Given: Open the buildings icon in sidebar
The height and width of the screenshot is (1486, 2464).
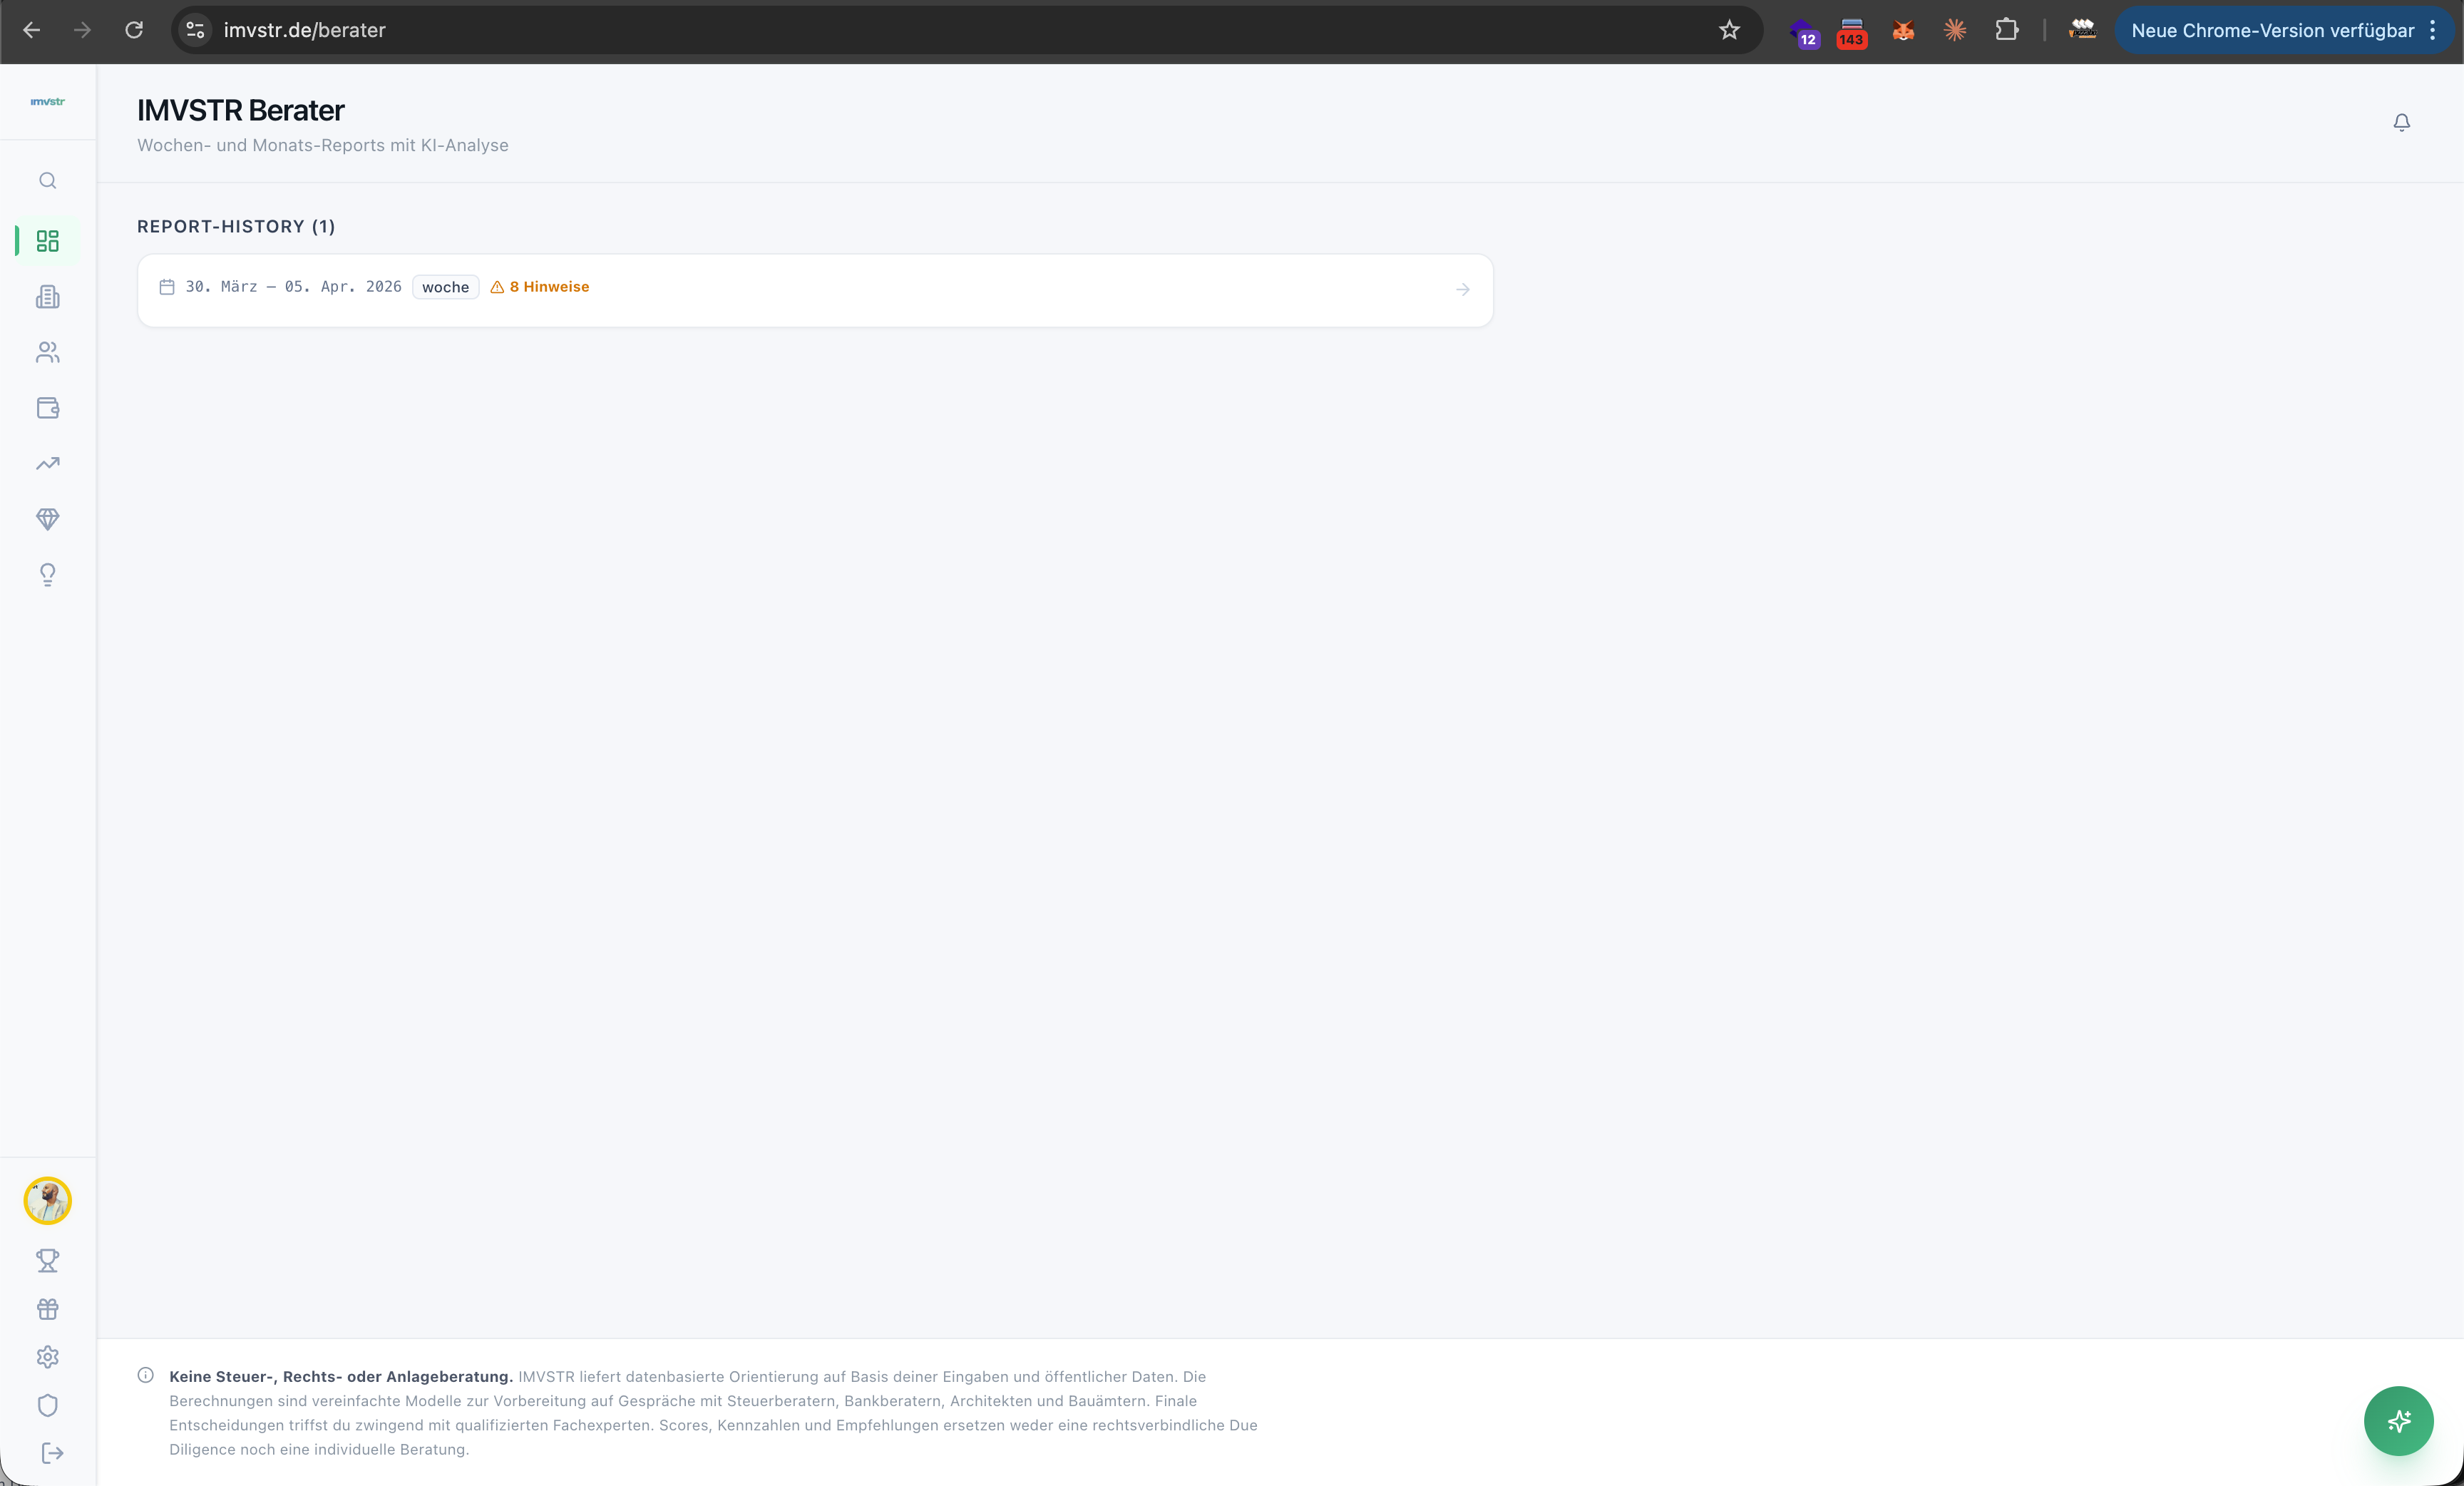Looking at the screenshot, I should (47, 297).
